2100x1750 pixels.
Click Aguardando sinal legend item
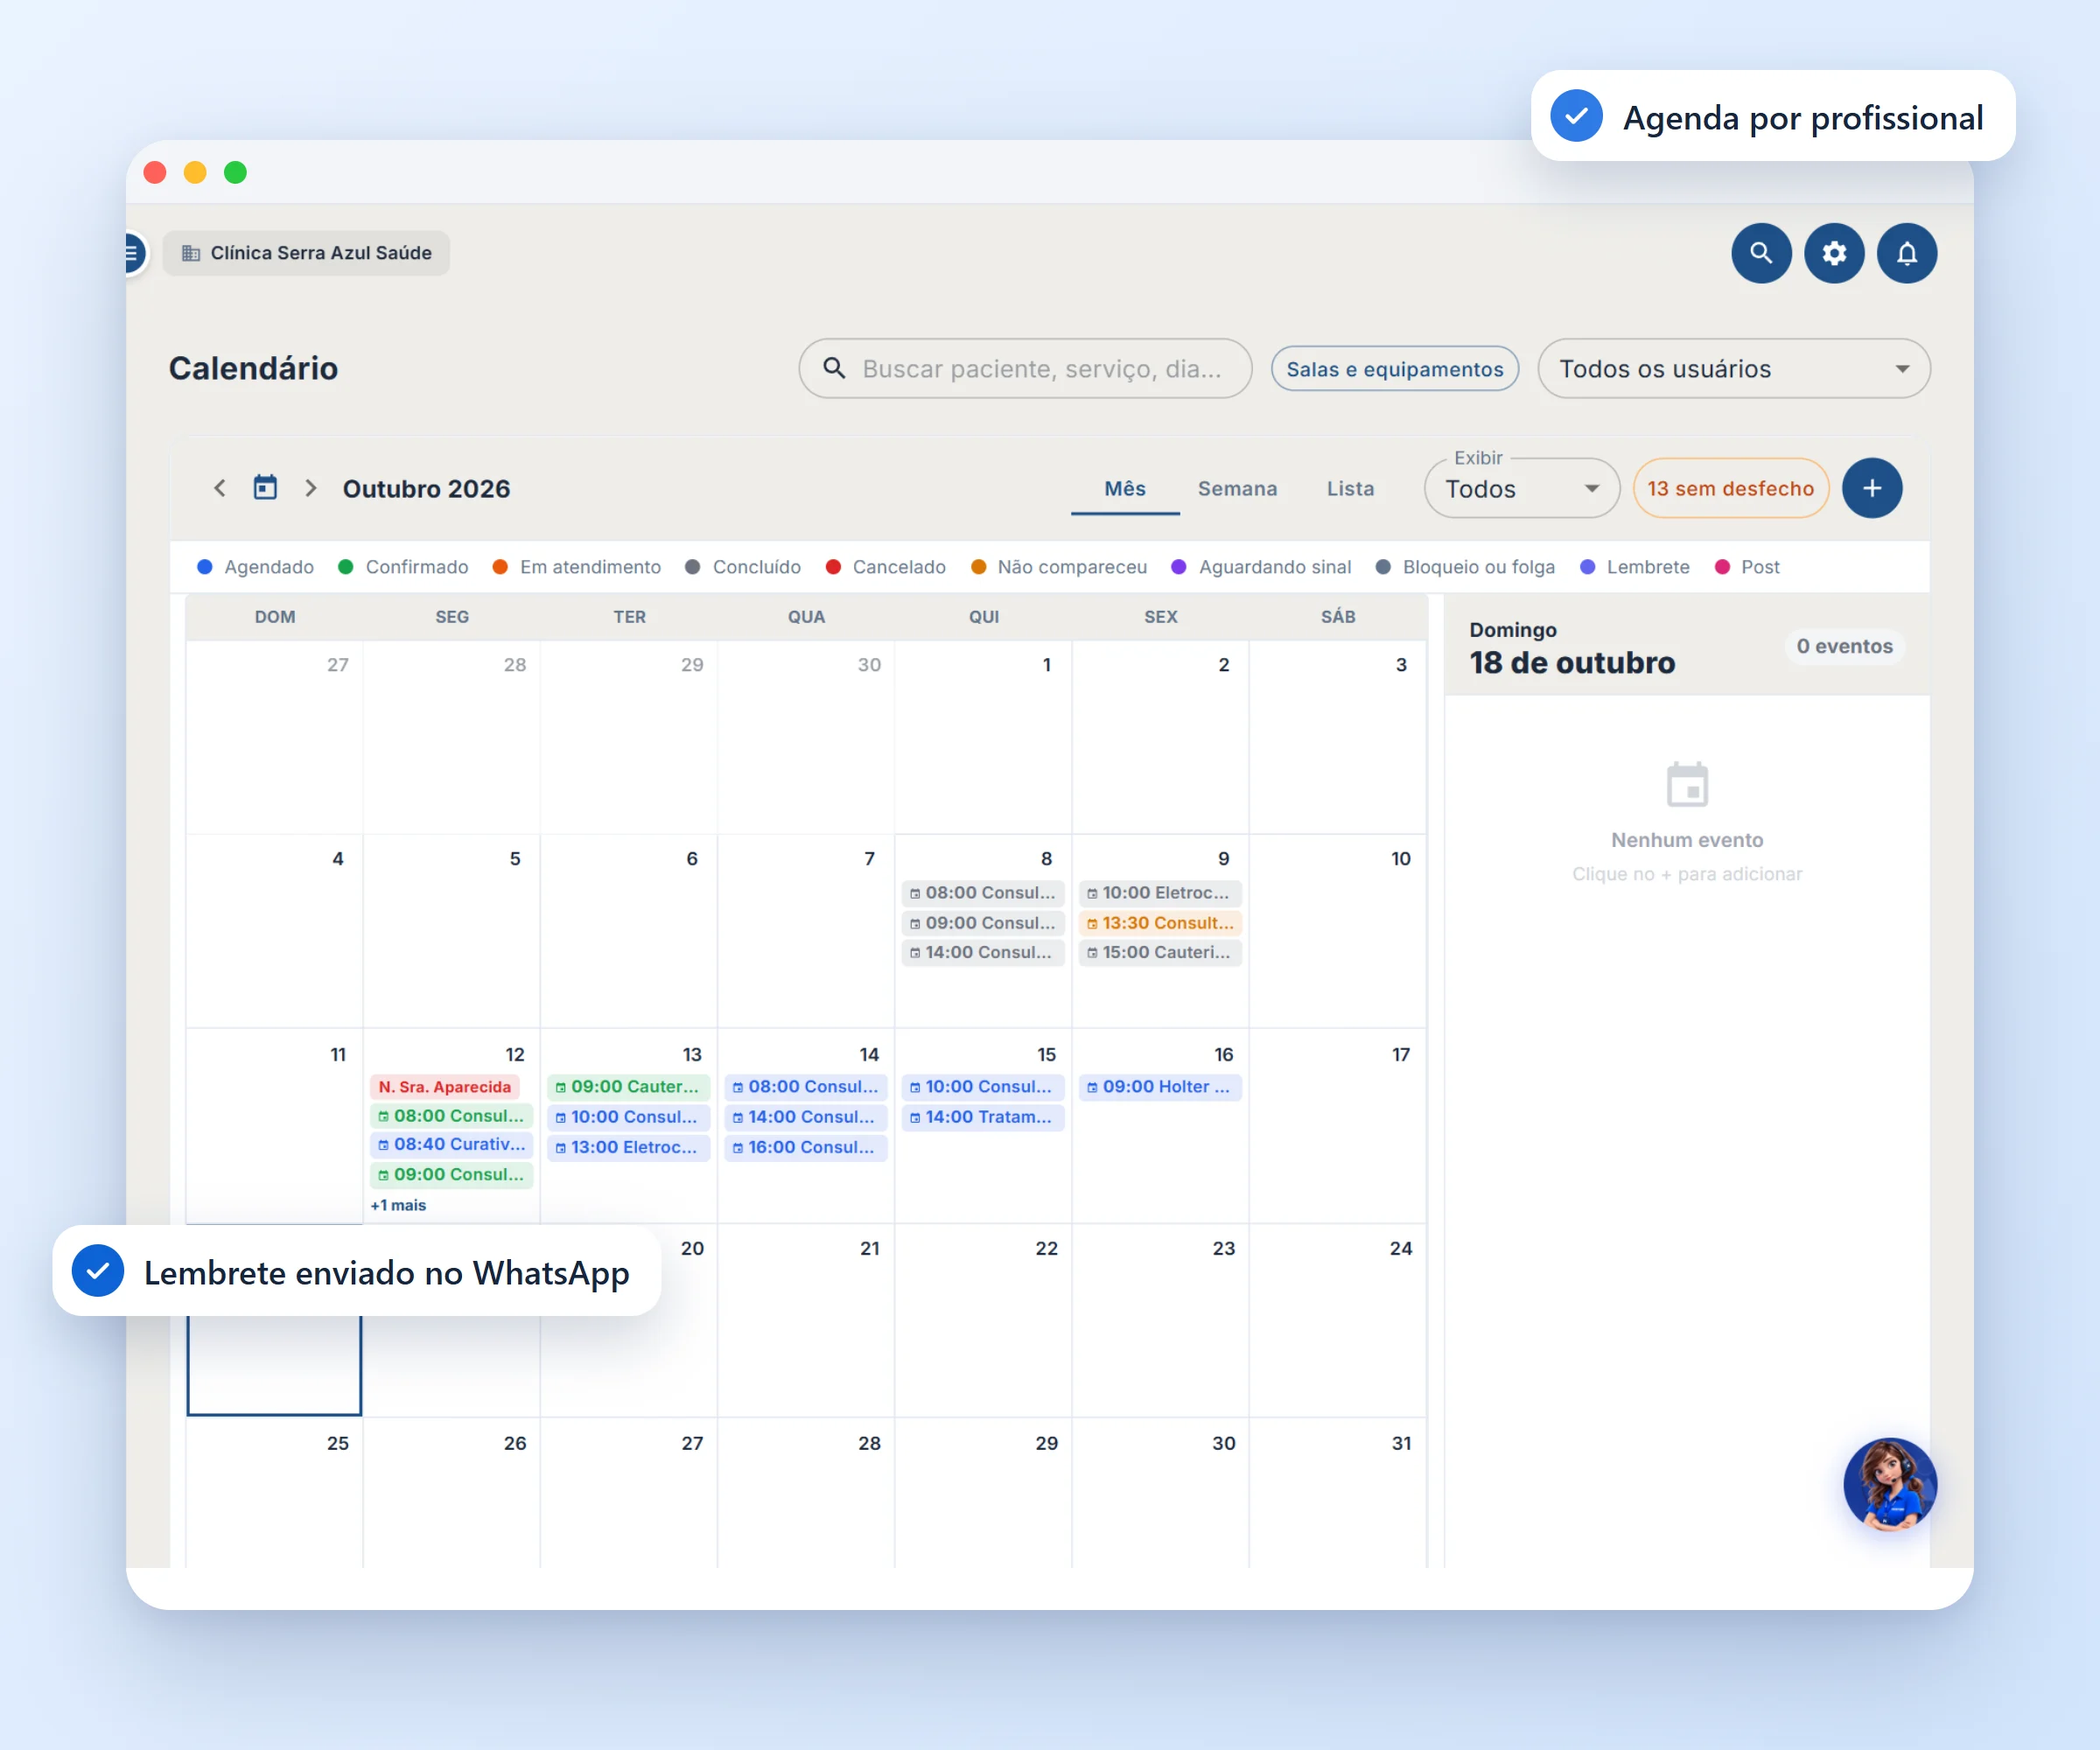point(1261,567)
